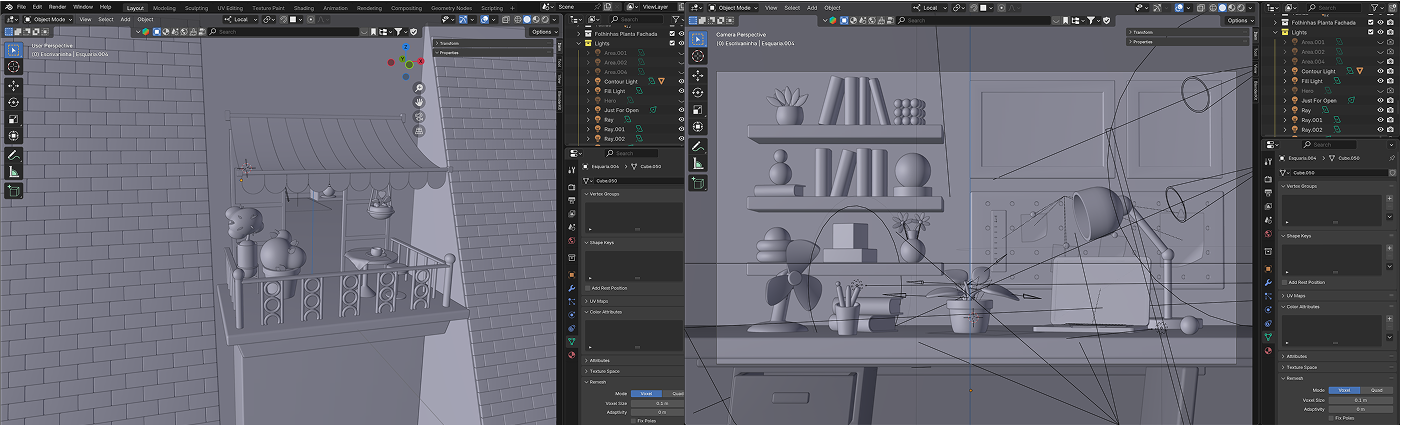
Task: Hide Fill Light in left outliner
Action: click(681, 91)
